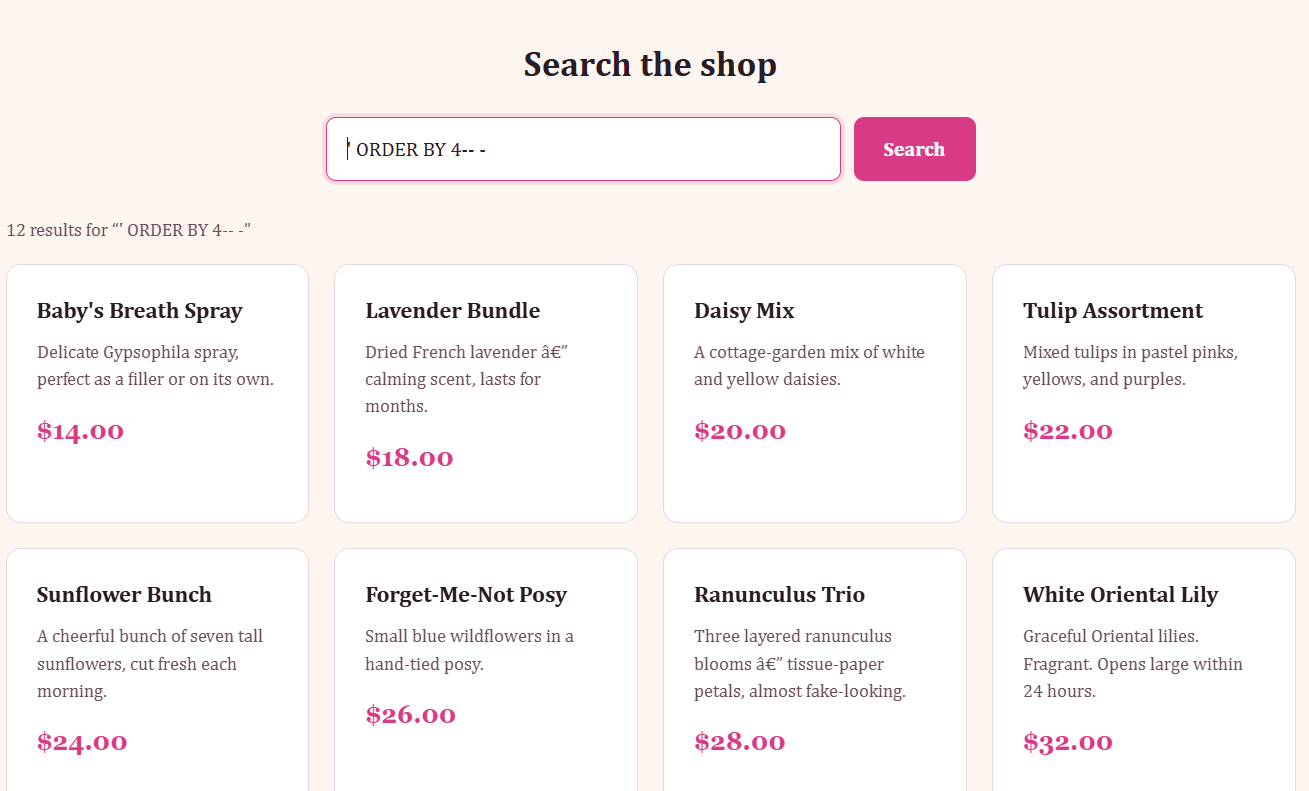Click the Daisy Mix description text

[x=808, y=366]
